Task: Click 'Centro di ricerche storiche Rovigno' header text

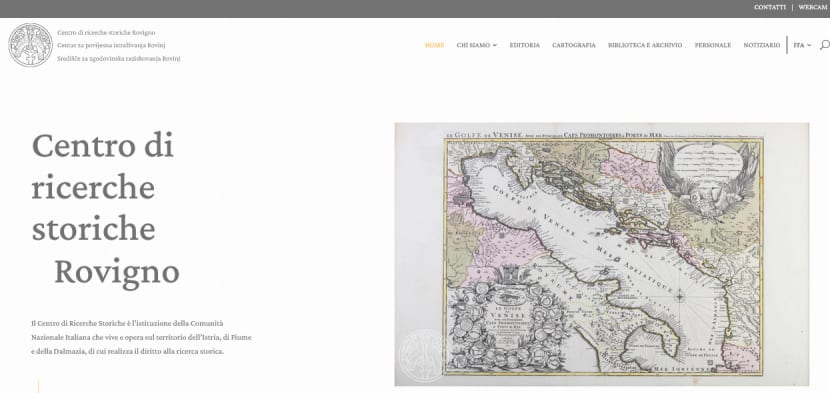Action: point(106,33)
